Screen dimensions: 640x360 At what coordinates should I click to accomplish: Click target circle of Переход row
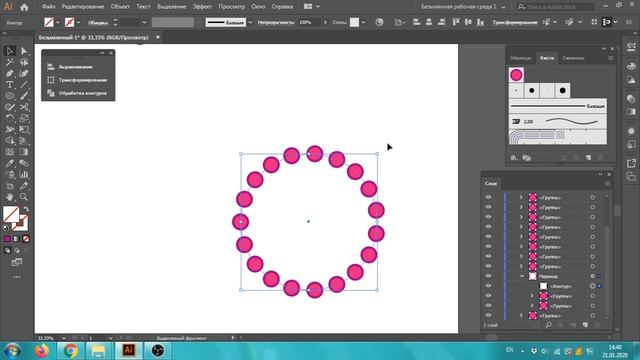pyautogui.click(x=592, y=276)
